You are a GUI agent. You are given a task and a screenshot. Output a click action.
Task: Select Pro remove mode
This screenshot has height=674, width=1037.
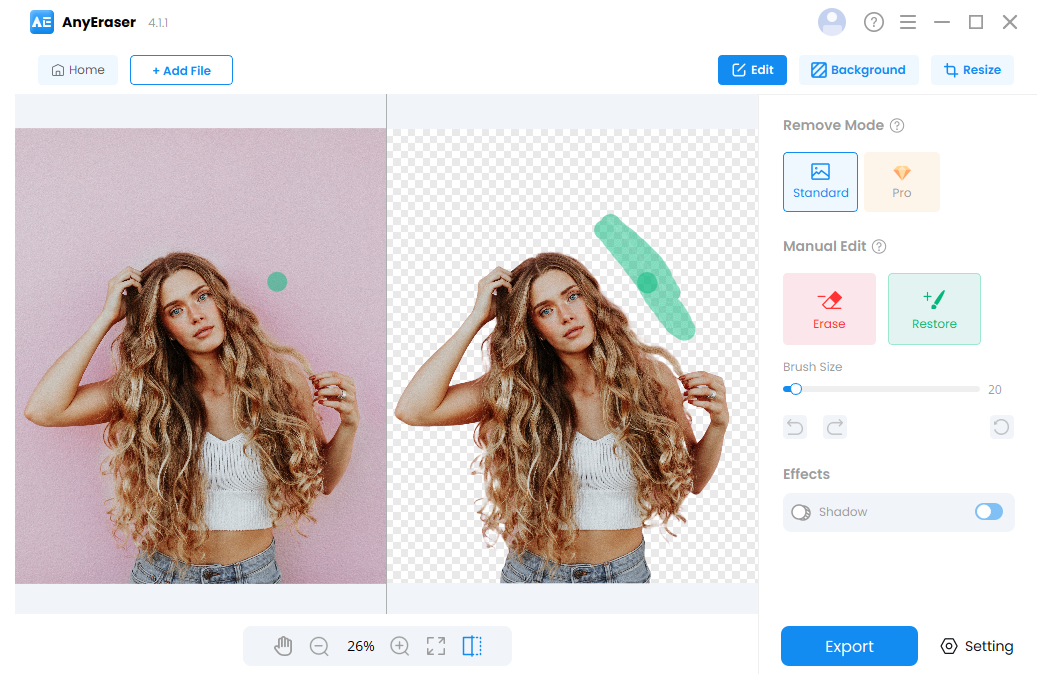(901, 182)
